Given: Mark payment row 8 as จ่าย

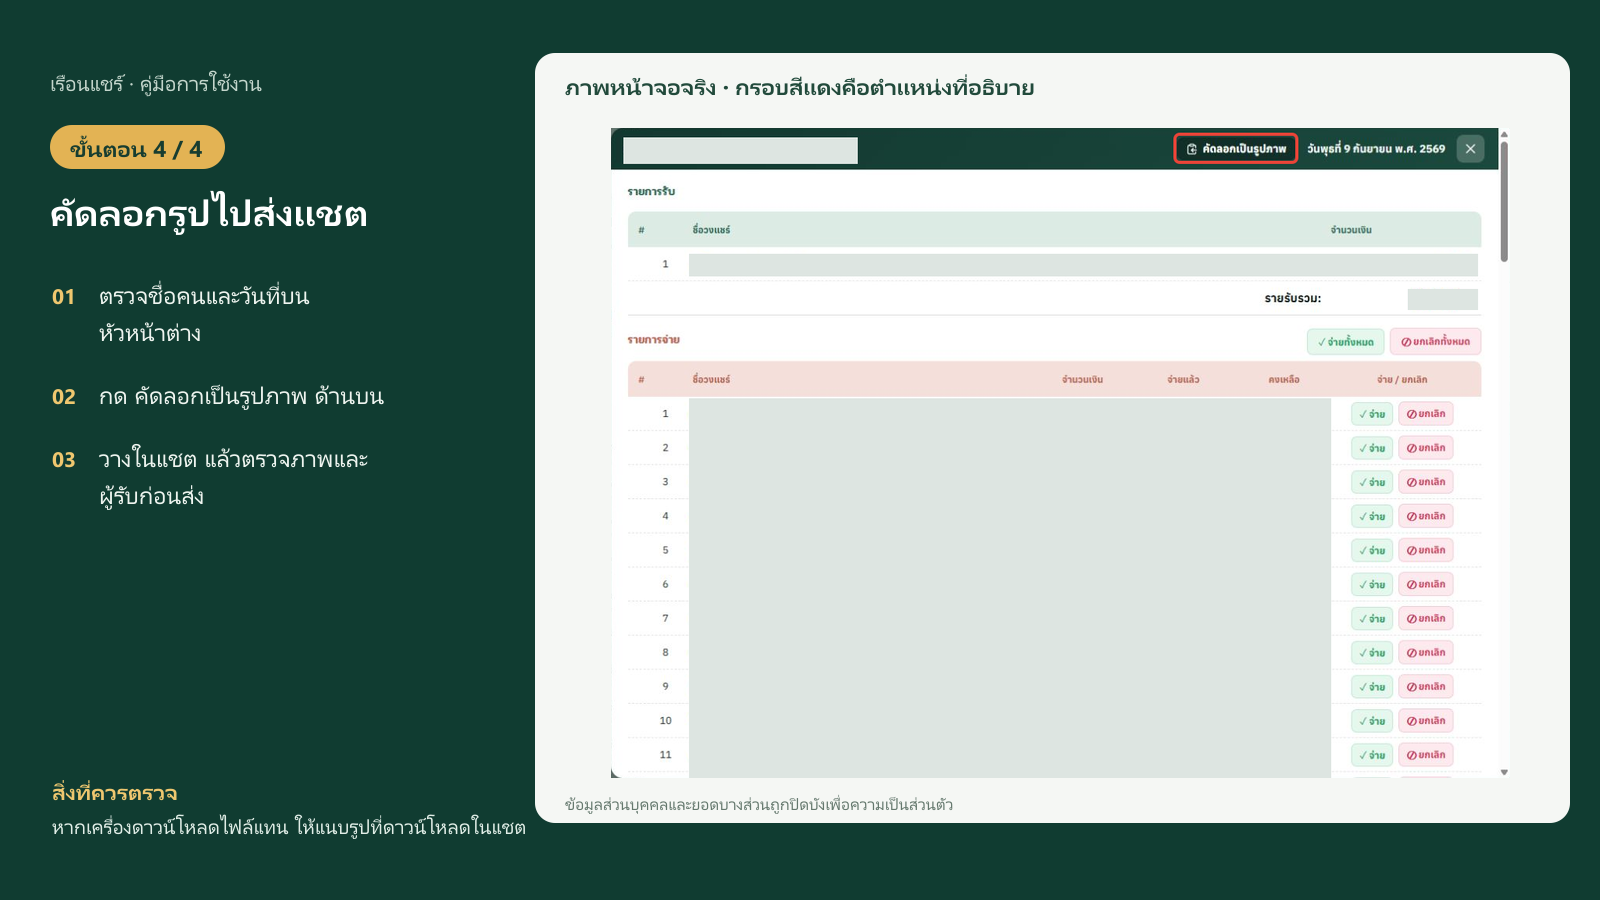Looking at the screenshot, I should tap(1372, 652).
